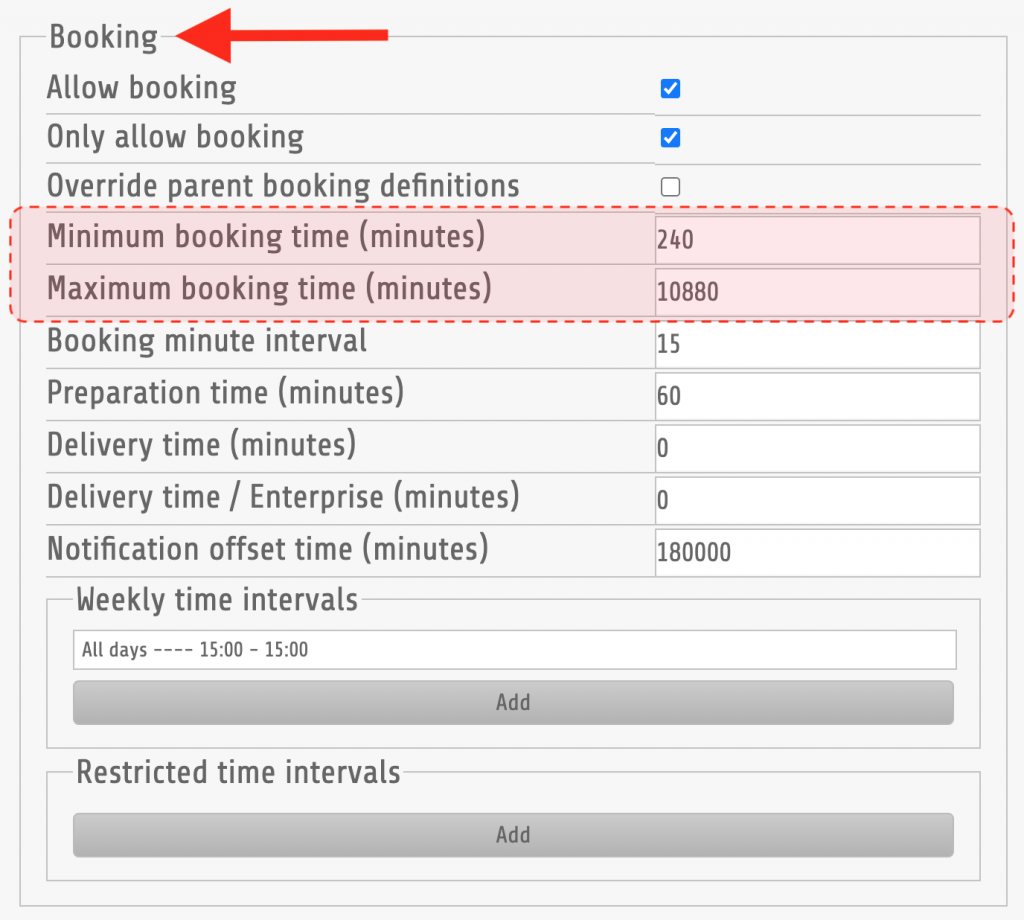Image resolution: width=1024 pixels, height=920 pixels.
Task: Click the Maximum booking time (minutes) label
Action: pos(270,289)
